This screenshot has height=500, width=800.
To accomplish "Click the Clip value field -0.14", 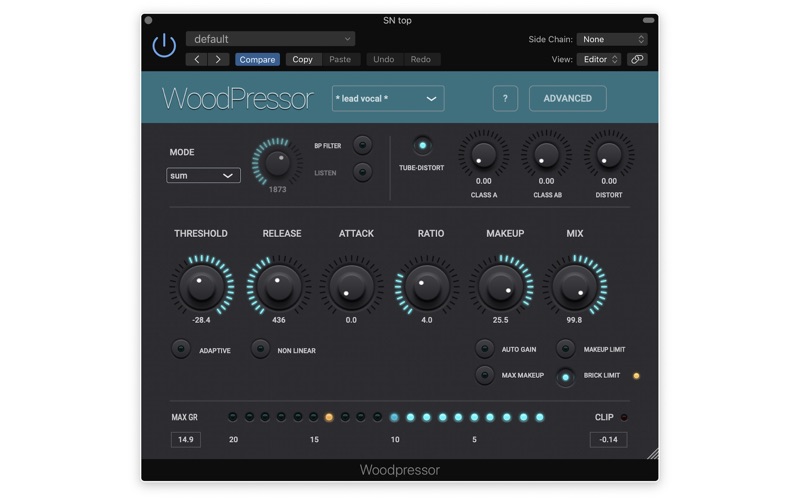I will tap(608, 440).
